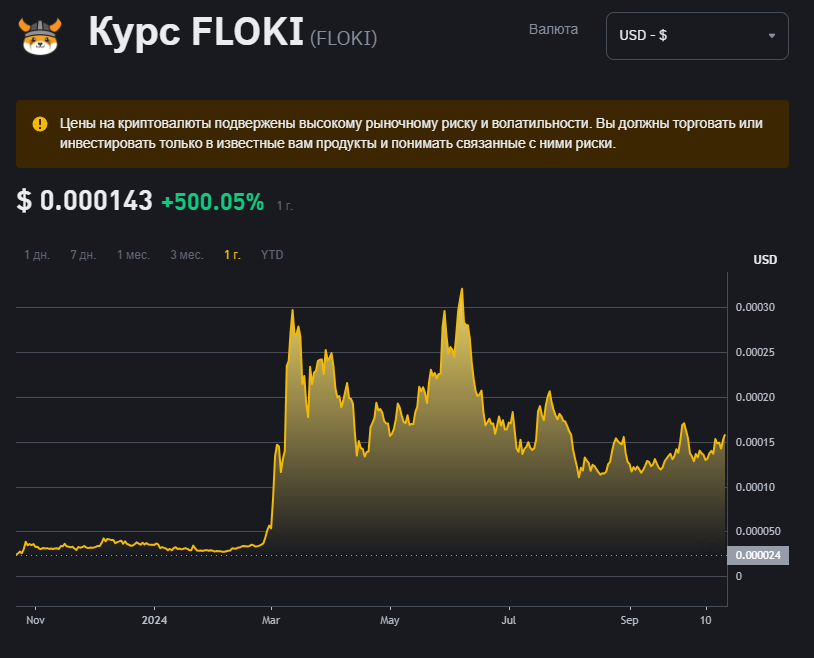
Task: Switch to the 1 дн. time range
Action: 36,255
